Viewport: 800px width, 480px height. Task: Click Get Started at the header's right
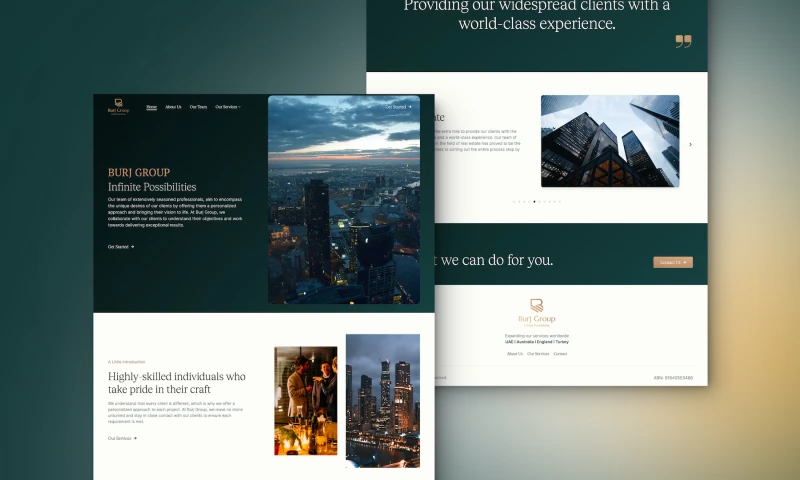(398, 107)
